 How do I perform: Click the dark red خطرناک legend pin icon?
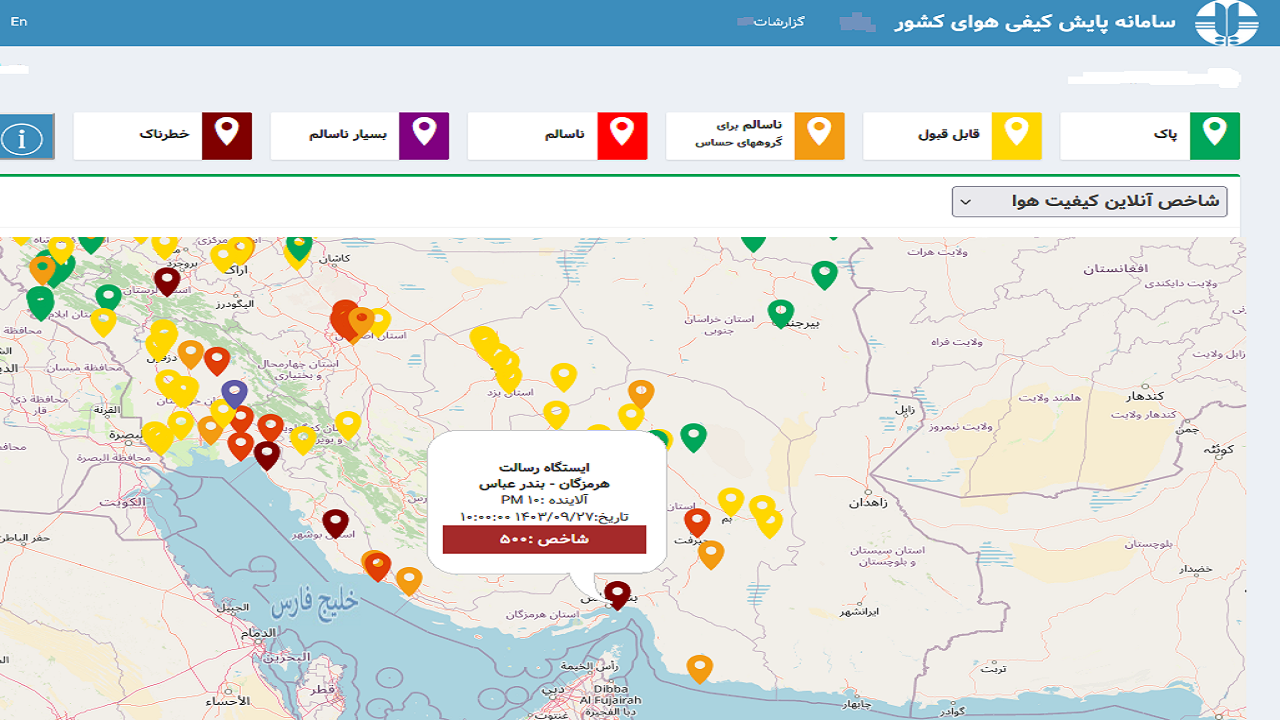(x=227, y=136)
